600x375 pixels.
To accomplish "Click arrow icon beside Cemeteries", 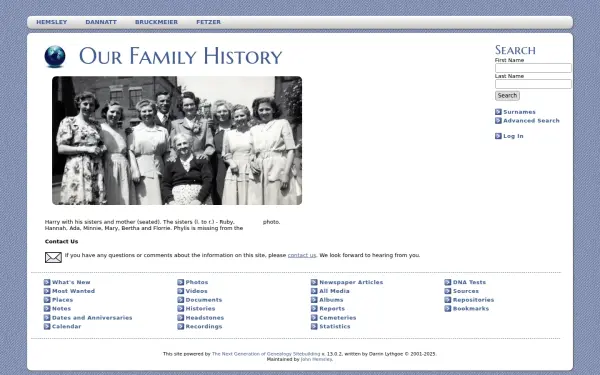I will coord(314,318).
